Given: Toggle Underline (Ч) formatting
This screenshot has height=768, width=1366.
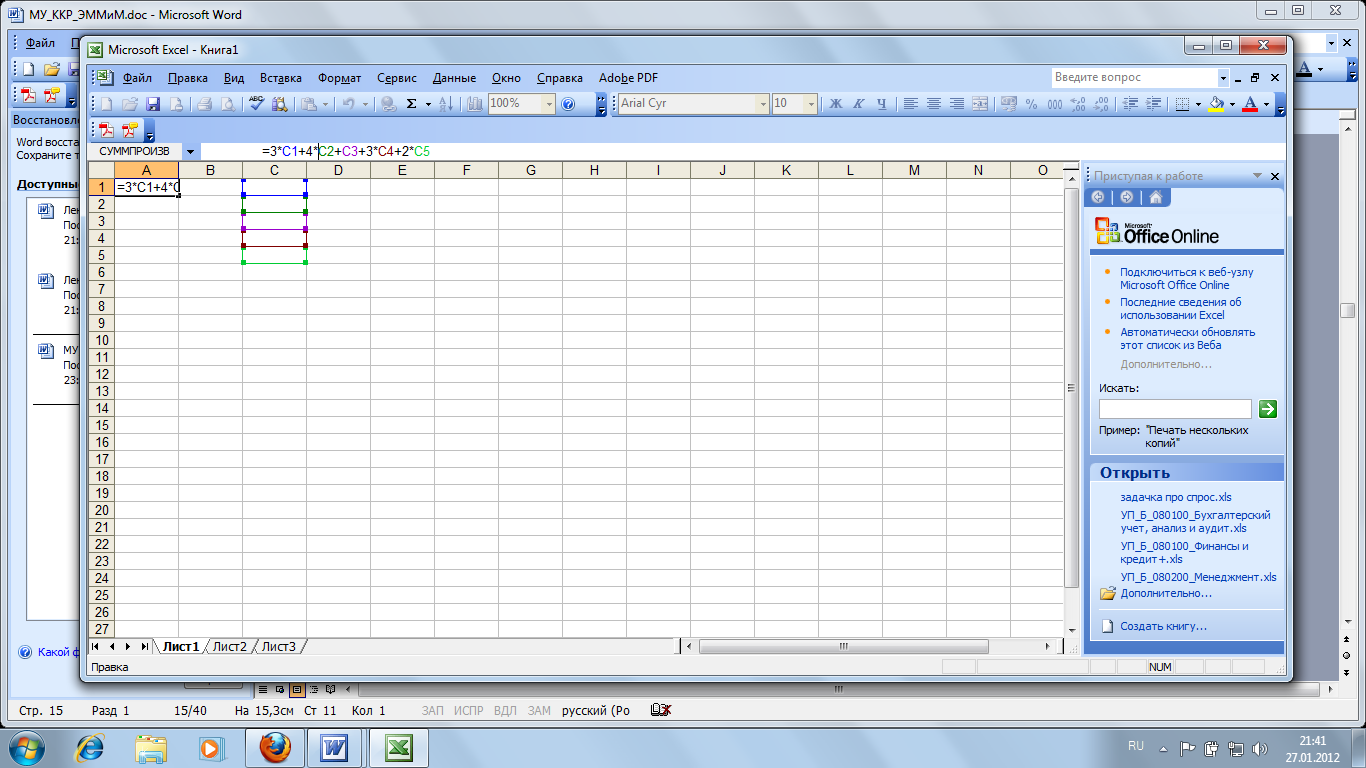Looking at the screenshot, I should tap(881, 103).
